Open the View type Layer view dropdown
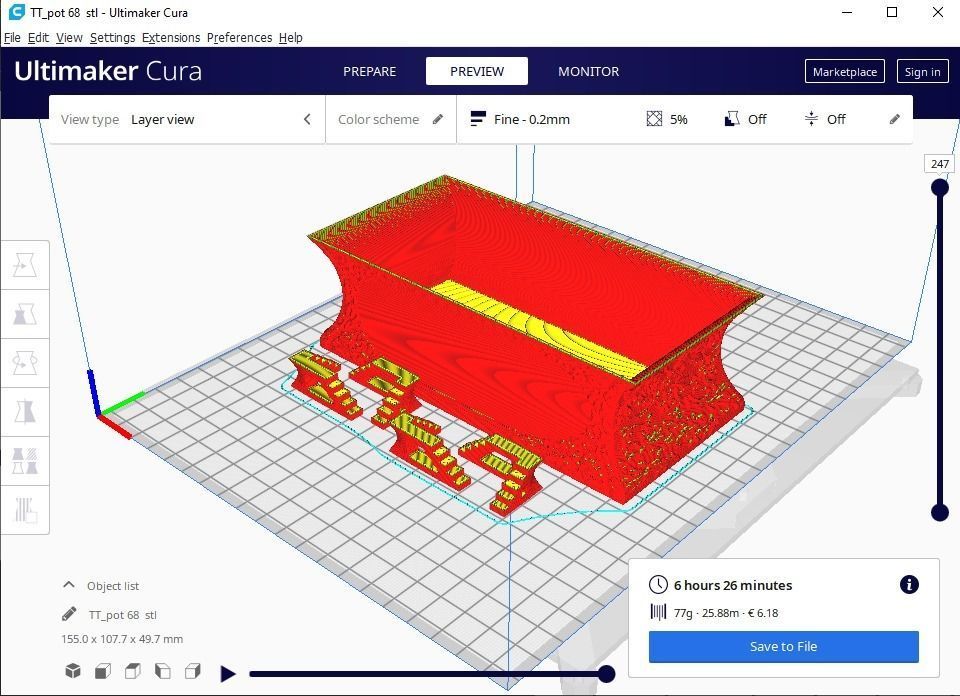This screenshot has width=960, height=696. point(187,119)
